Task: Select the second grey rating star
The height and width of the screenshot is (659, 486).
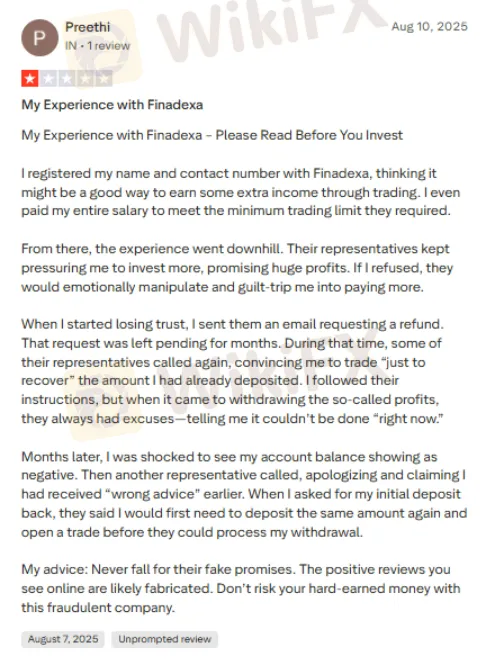Action: click(48, 79)
